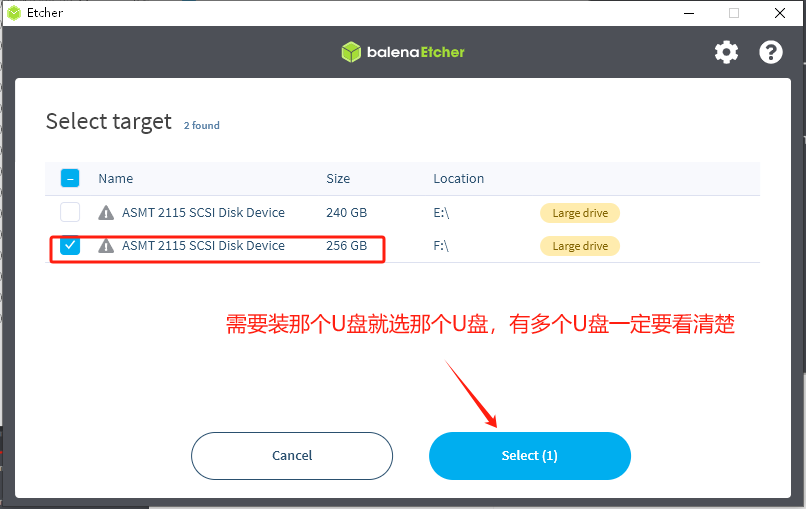Click Large drive badge for E:\ drive
This screenshot has height=509, width=806.
coord(580,213)
